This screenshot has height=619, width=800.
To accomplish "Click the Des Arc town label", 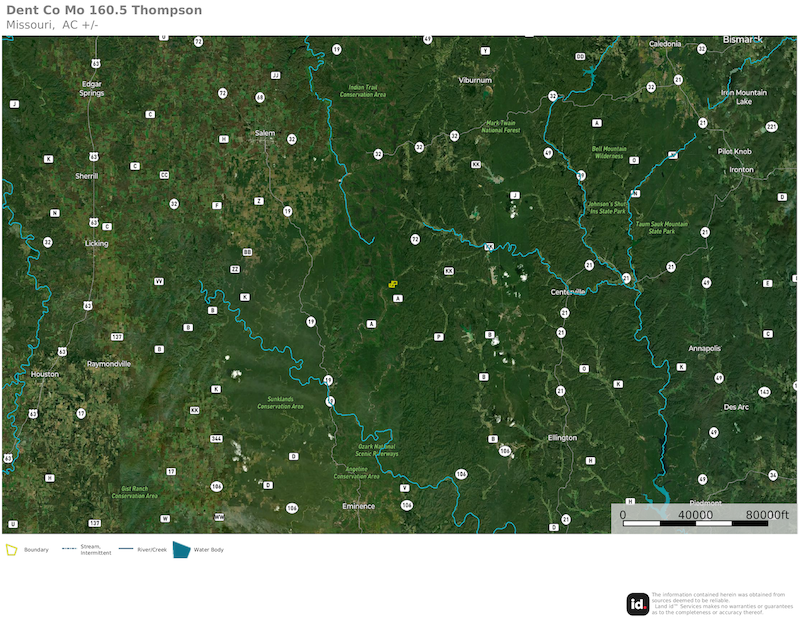I will [x=736, y=407].
